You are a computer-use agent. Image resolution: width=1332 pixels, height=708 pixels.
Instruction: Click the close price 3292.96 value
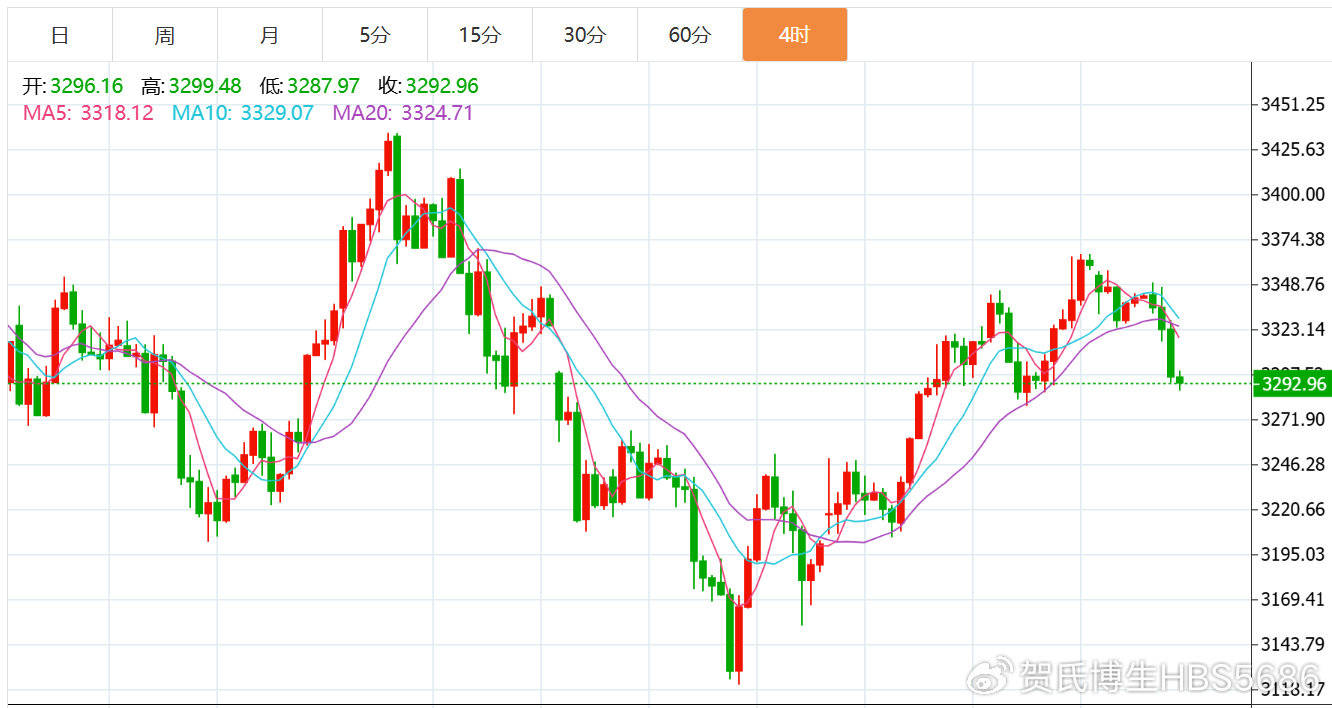[442, 86]
